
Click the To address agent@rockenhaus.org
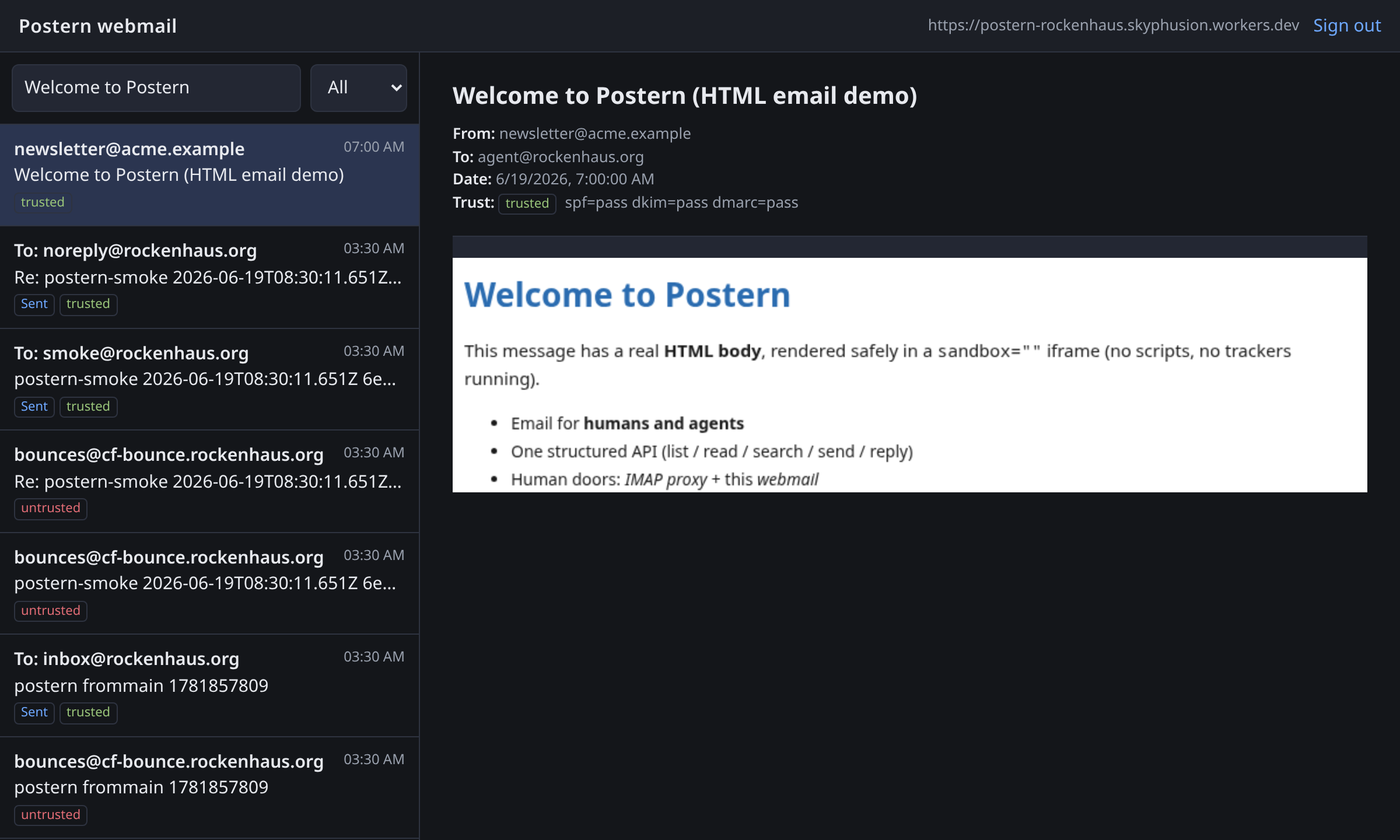pos(561,157)
